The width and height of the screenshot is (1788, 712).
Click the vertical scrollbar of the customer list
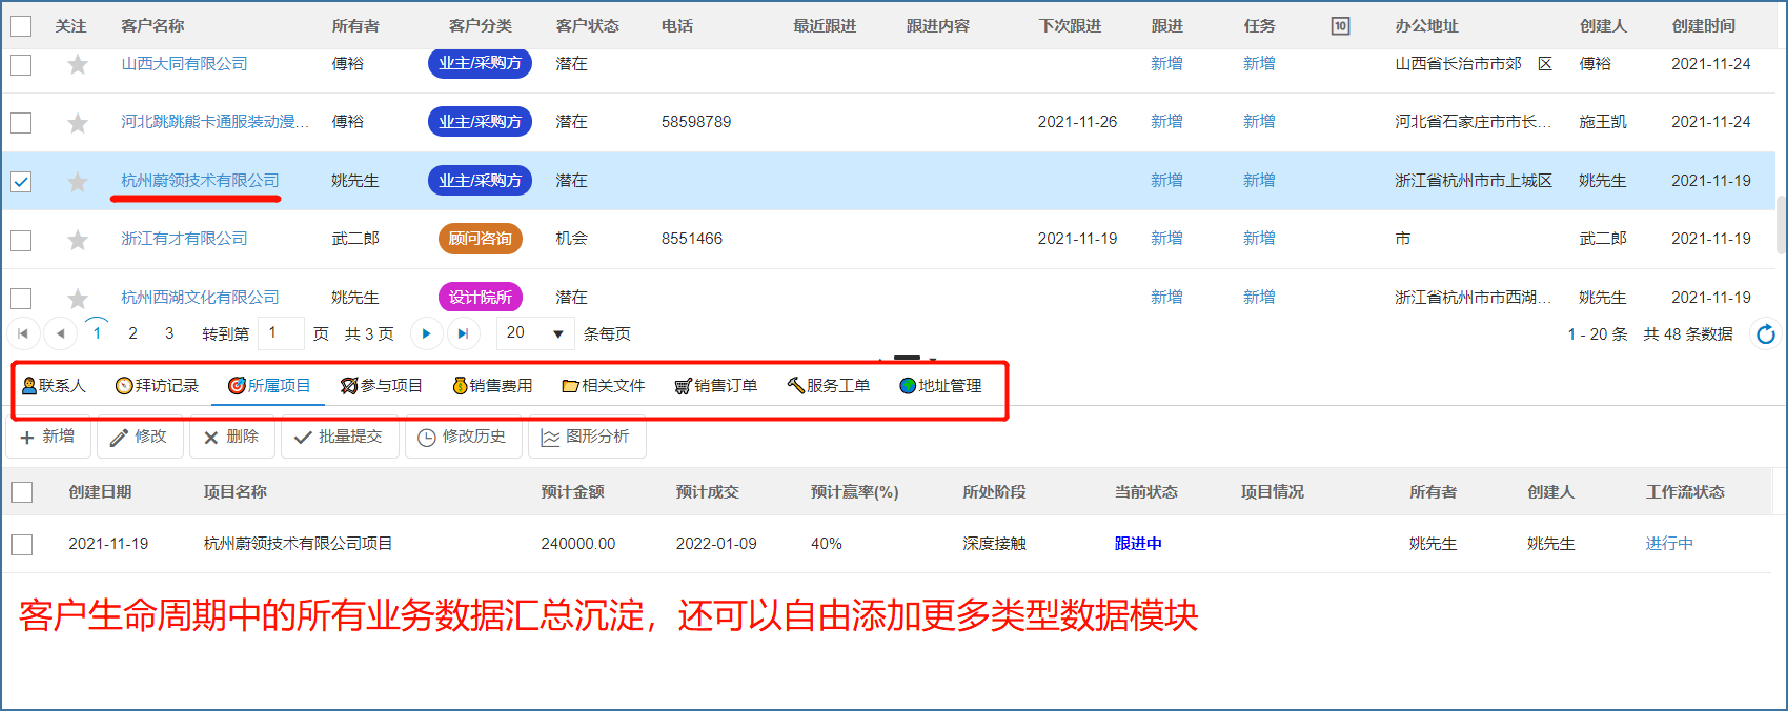point(1780,225)
